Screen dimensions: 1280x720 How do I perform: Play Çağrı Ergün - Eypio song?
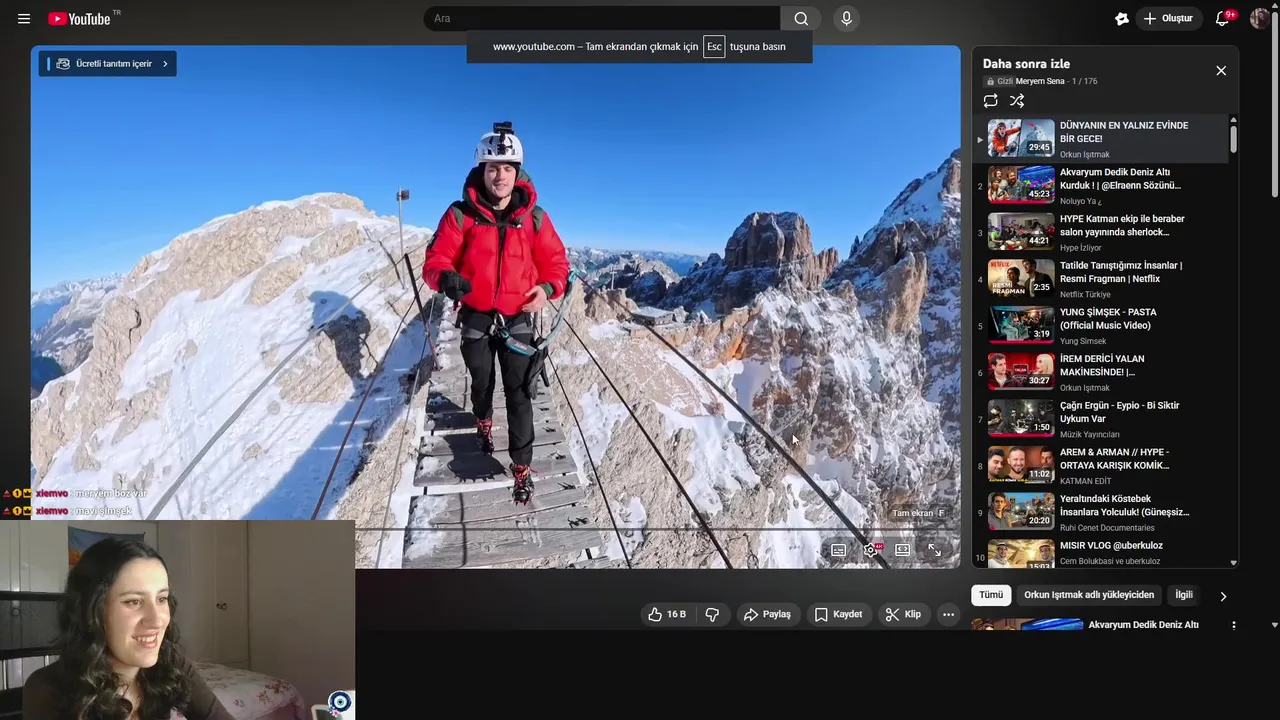[1120, 412]
